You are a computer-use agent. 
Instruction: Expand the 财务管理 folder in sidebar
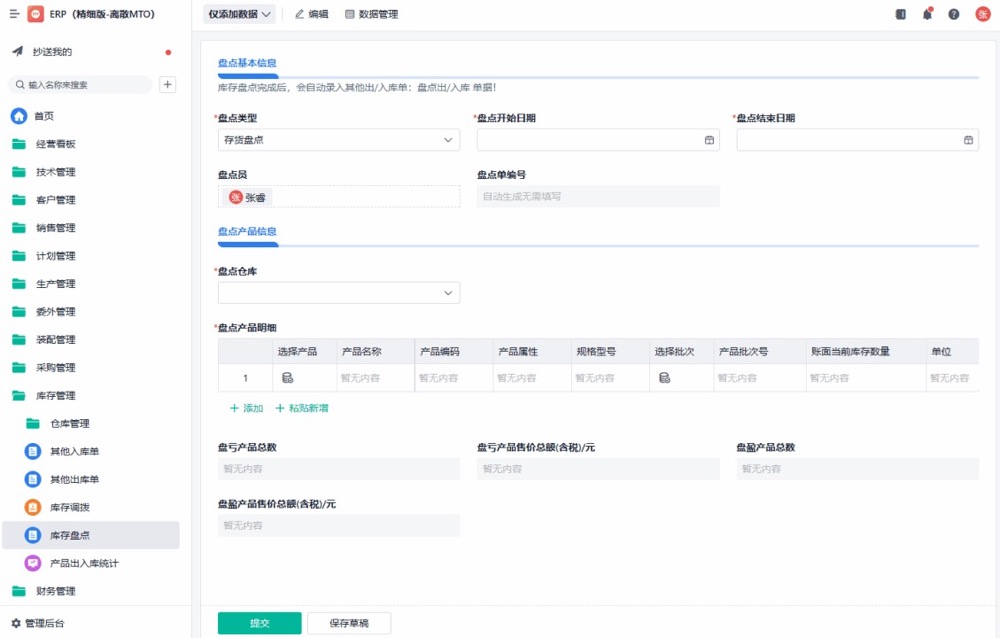tap(55, 591)
